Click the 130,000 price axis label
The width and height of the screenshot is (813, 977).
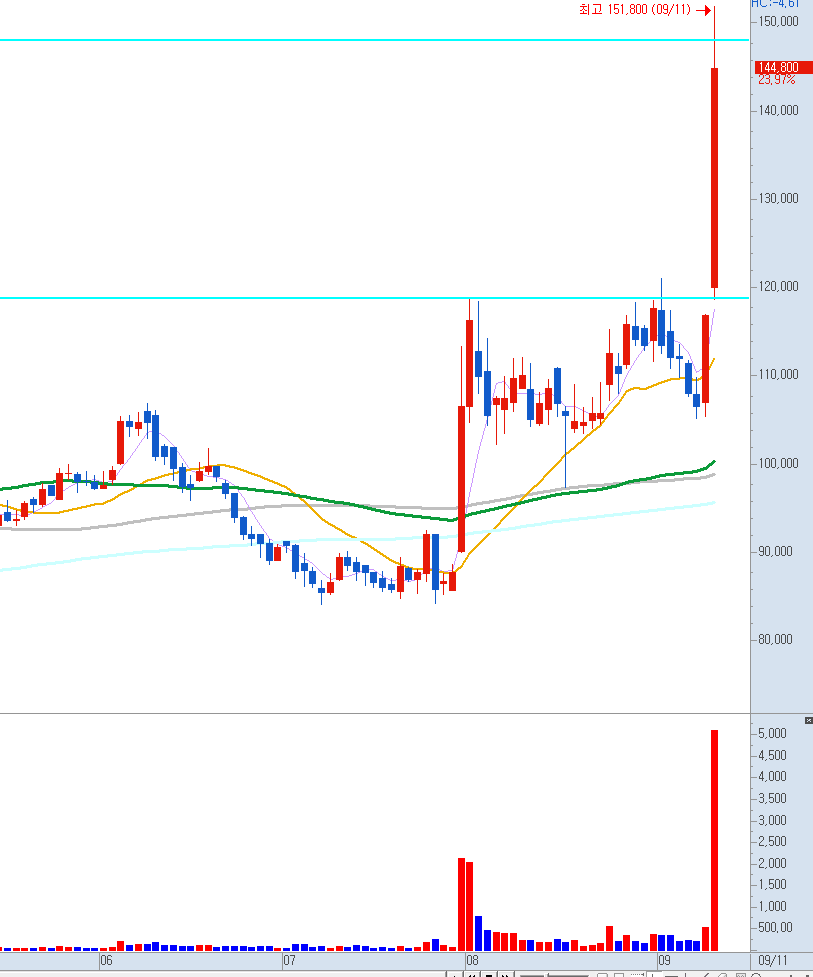point(778,198)
